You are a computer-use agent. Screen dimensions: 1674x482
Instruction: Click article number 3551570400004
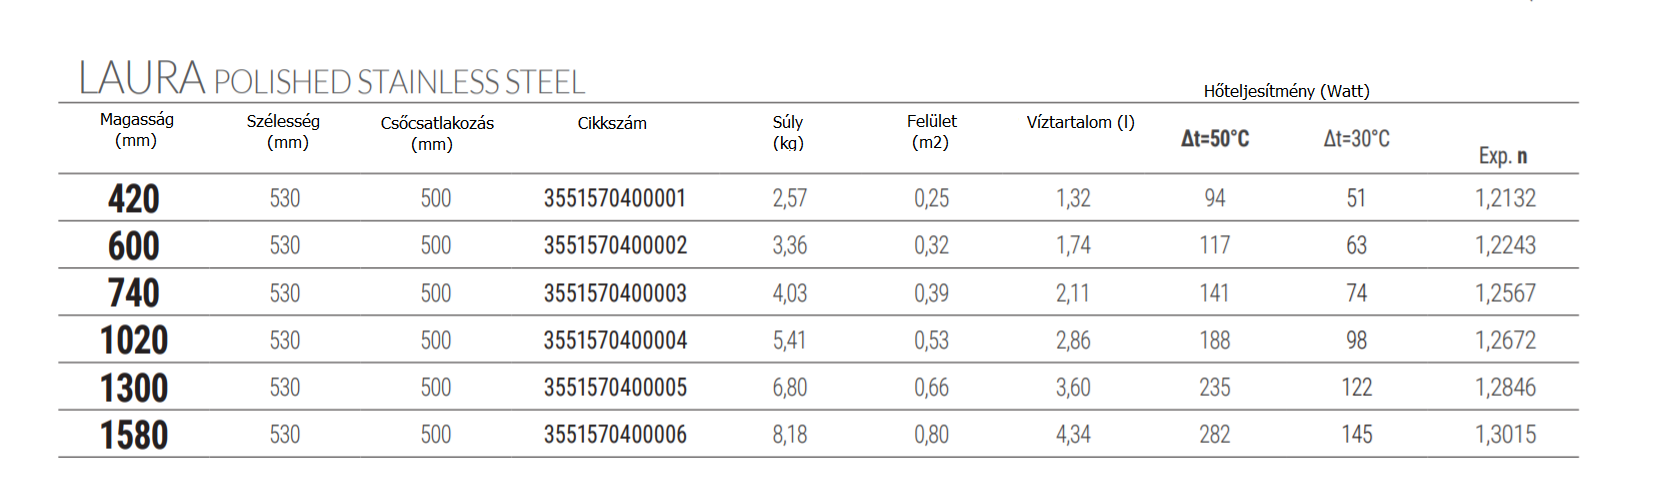click(x=615, y=340)
